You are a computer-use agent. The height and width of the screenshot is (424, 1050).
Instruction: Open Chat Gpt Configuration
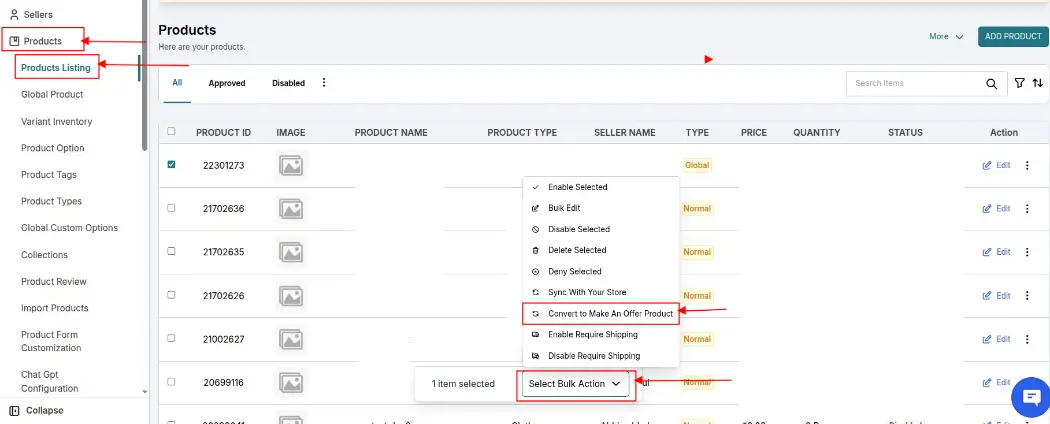(50, 382)
